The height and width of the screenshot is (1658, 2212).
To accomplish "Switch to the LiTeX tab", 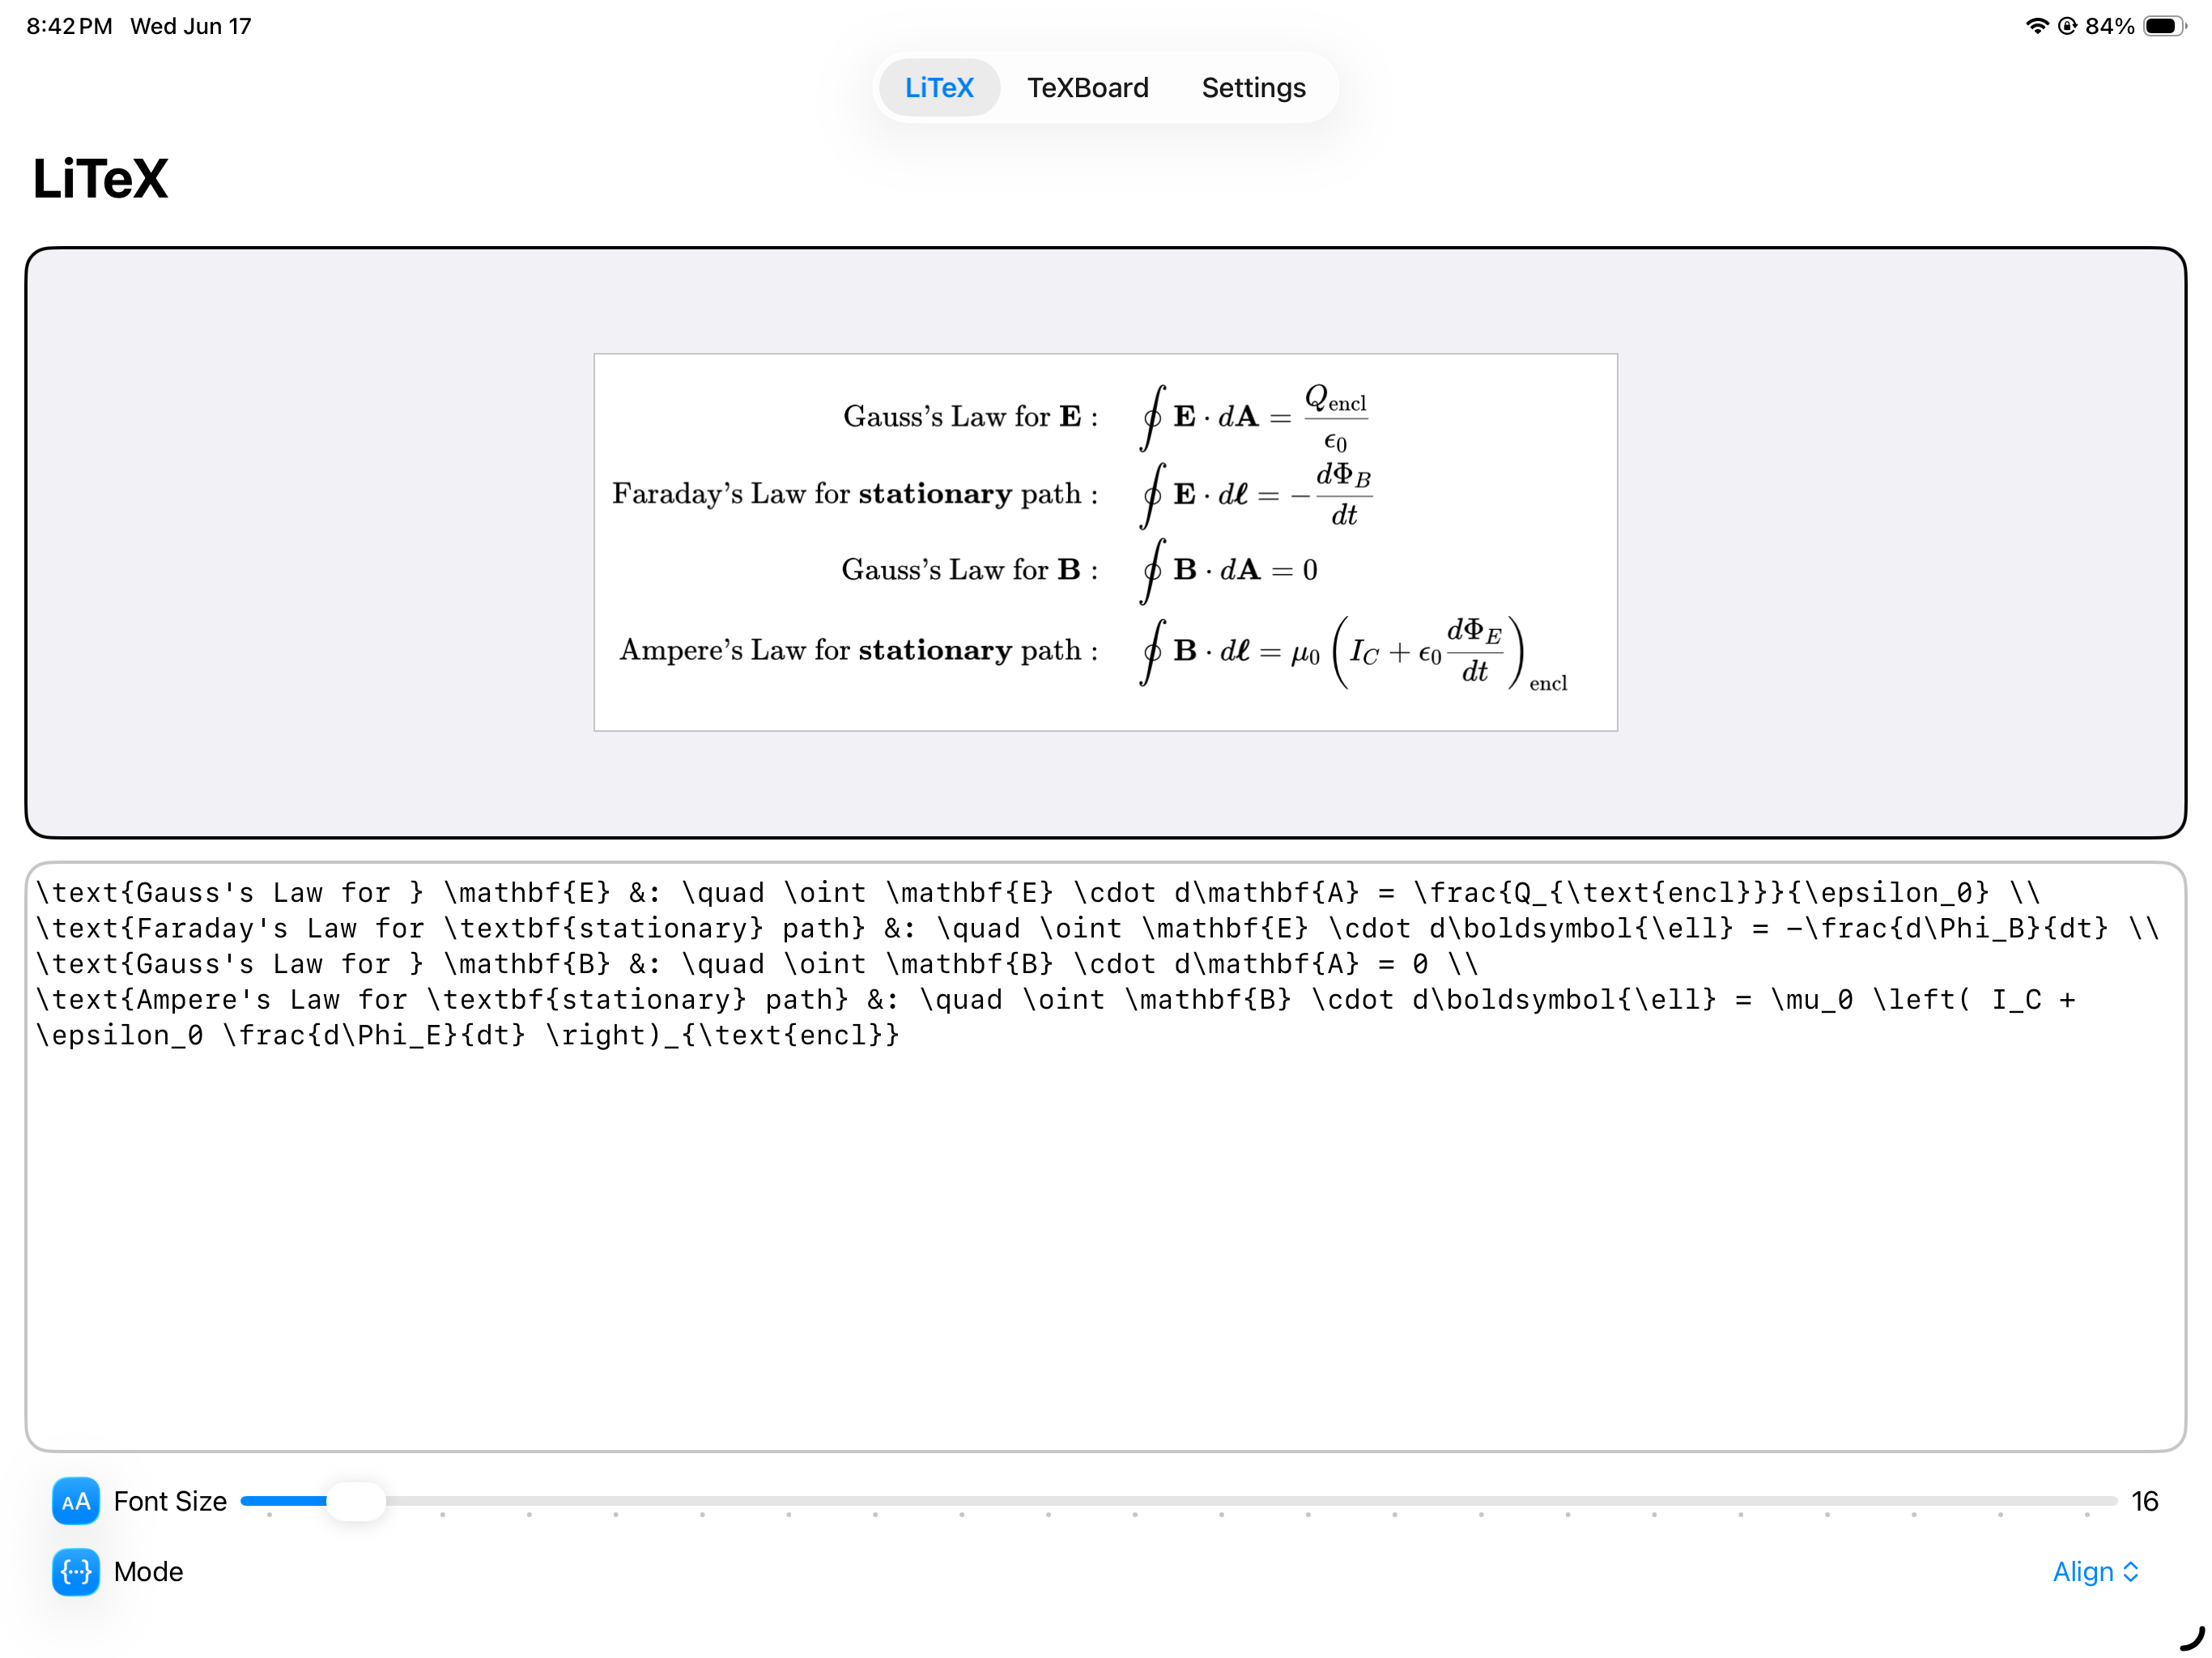I will click(x=939, y=88).
